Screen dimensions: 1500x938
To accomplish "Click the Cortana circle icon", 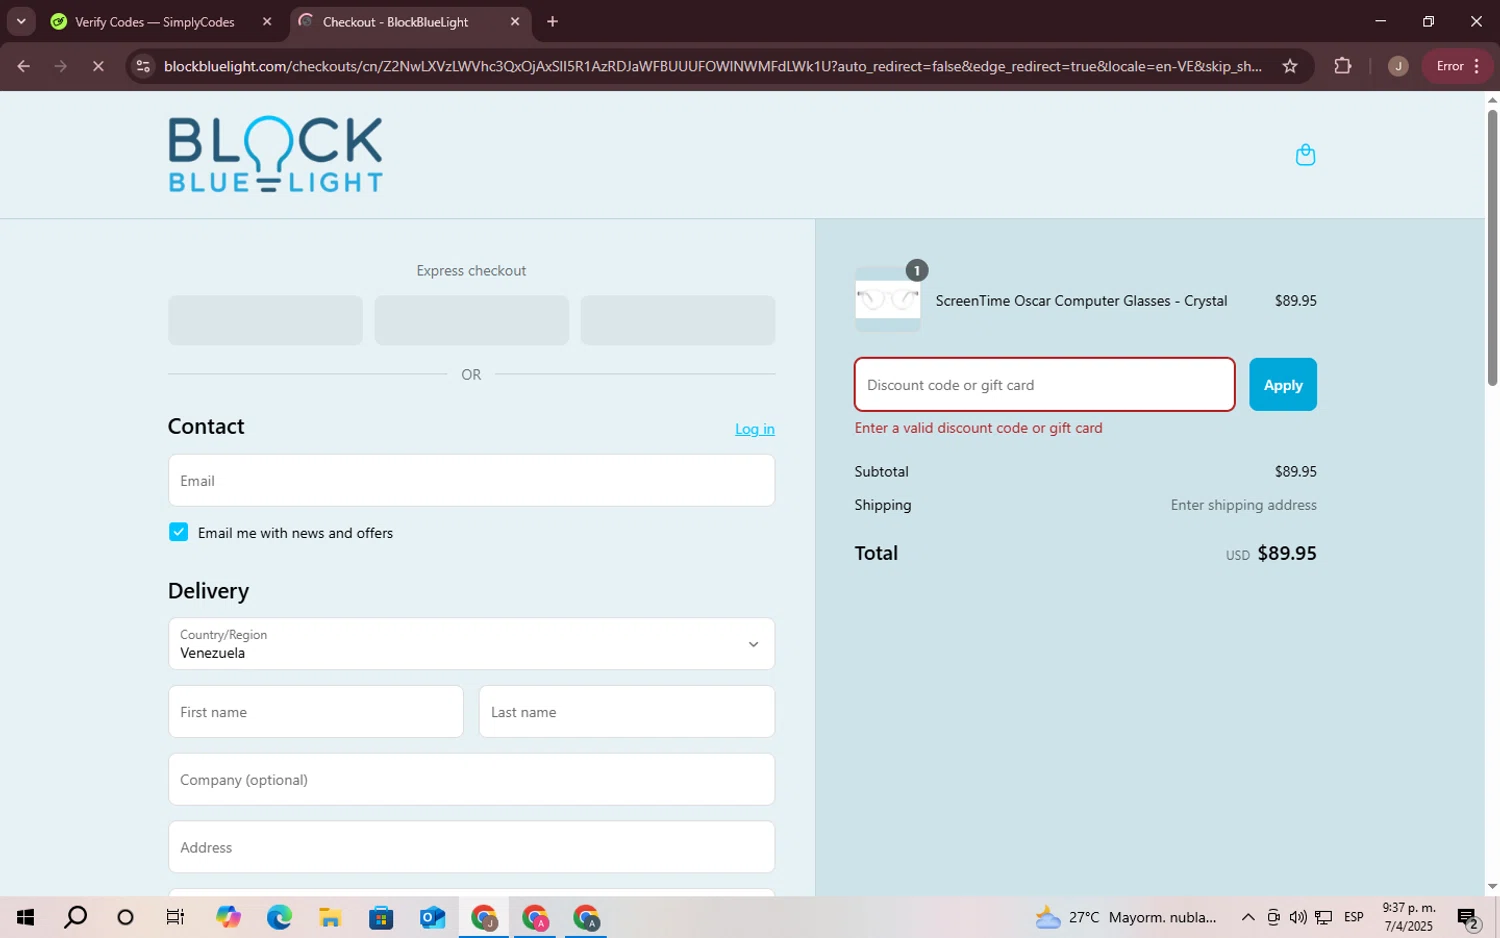I will click(x=125, y=917).
